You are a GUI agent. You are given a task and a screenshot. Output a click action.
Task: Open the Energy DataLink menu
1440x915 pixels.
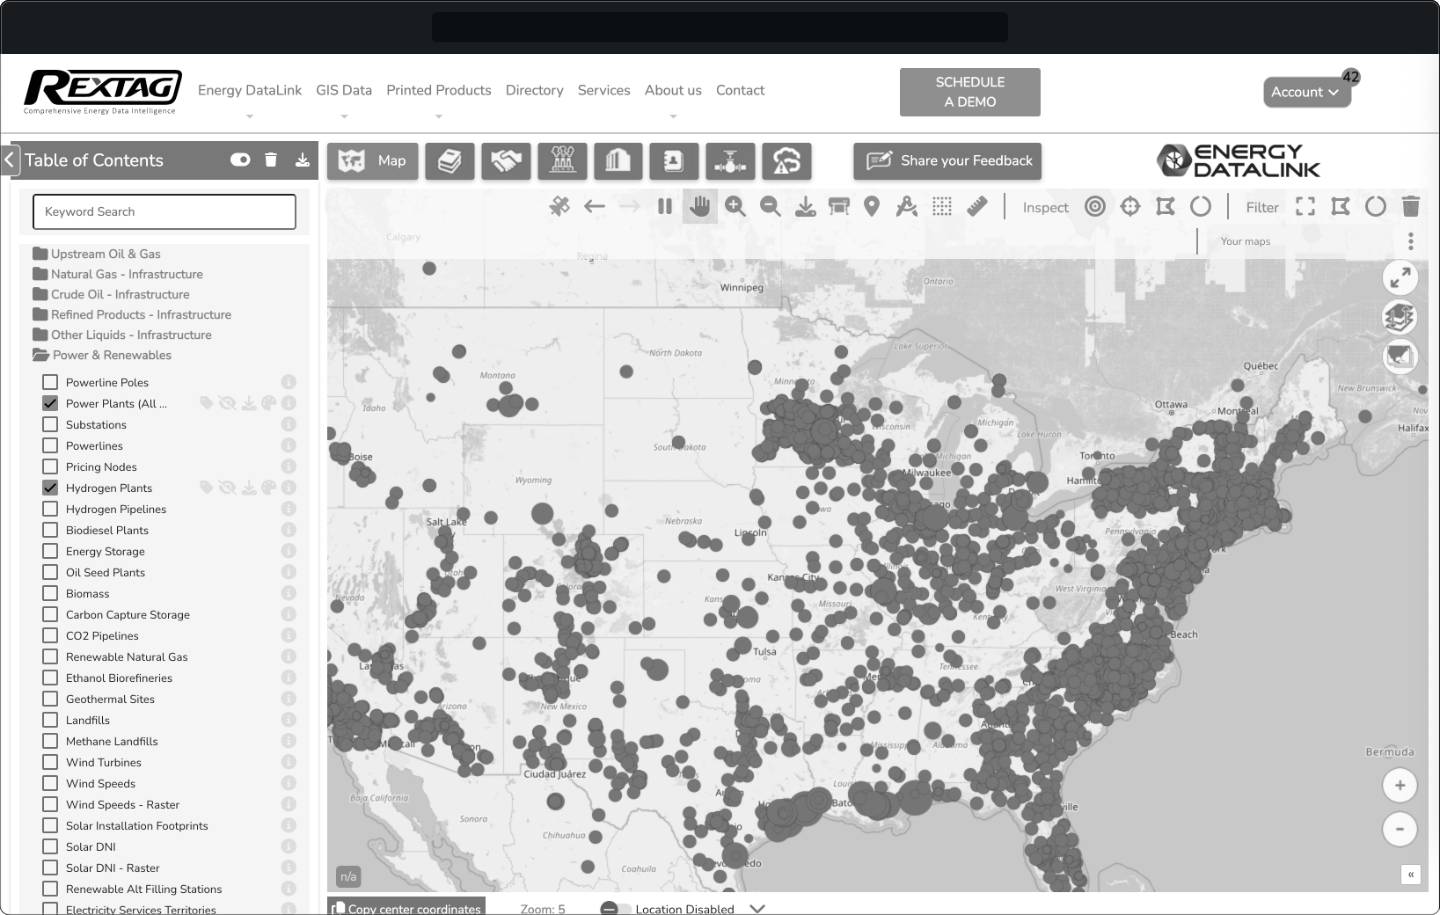pyautogui.click(x=249, y=90)
